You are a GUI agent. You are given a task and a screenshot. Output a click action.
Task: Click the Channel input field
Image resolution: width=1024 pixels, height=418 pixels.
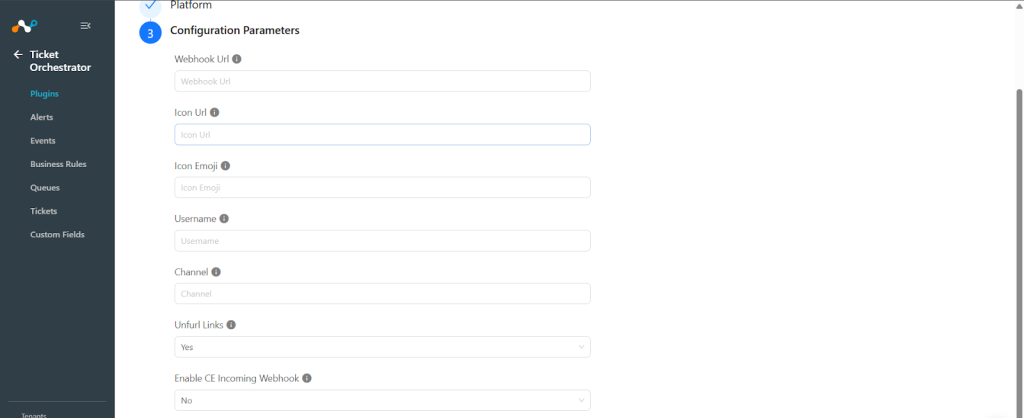pos(382,294)
